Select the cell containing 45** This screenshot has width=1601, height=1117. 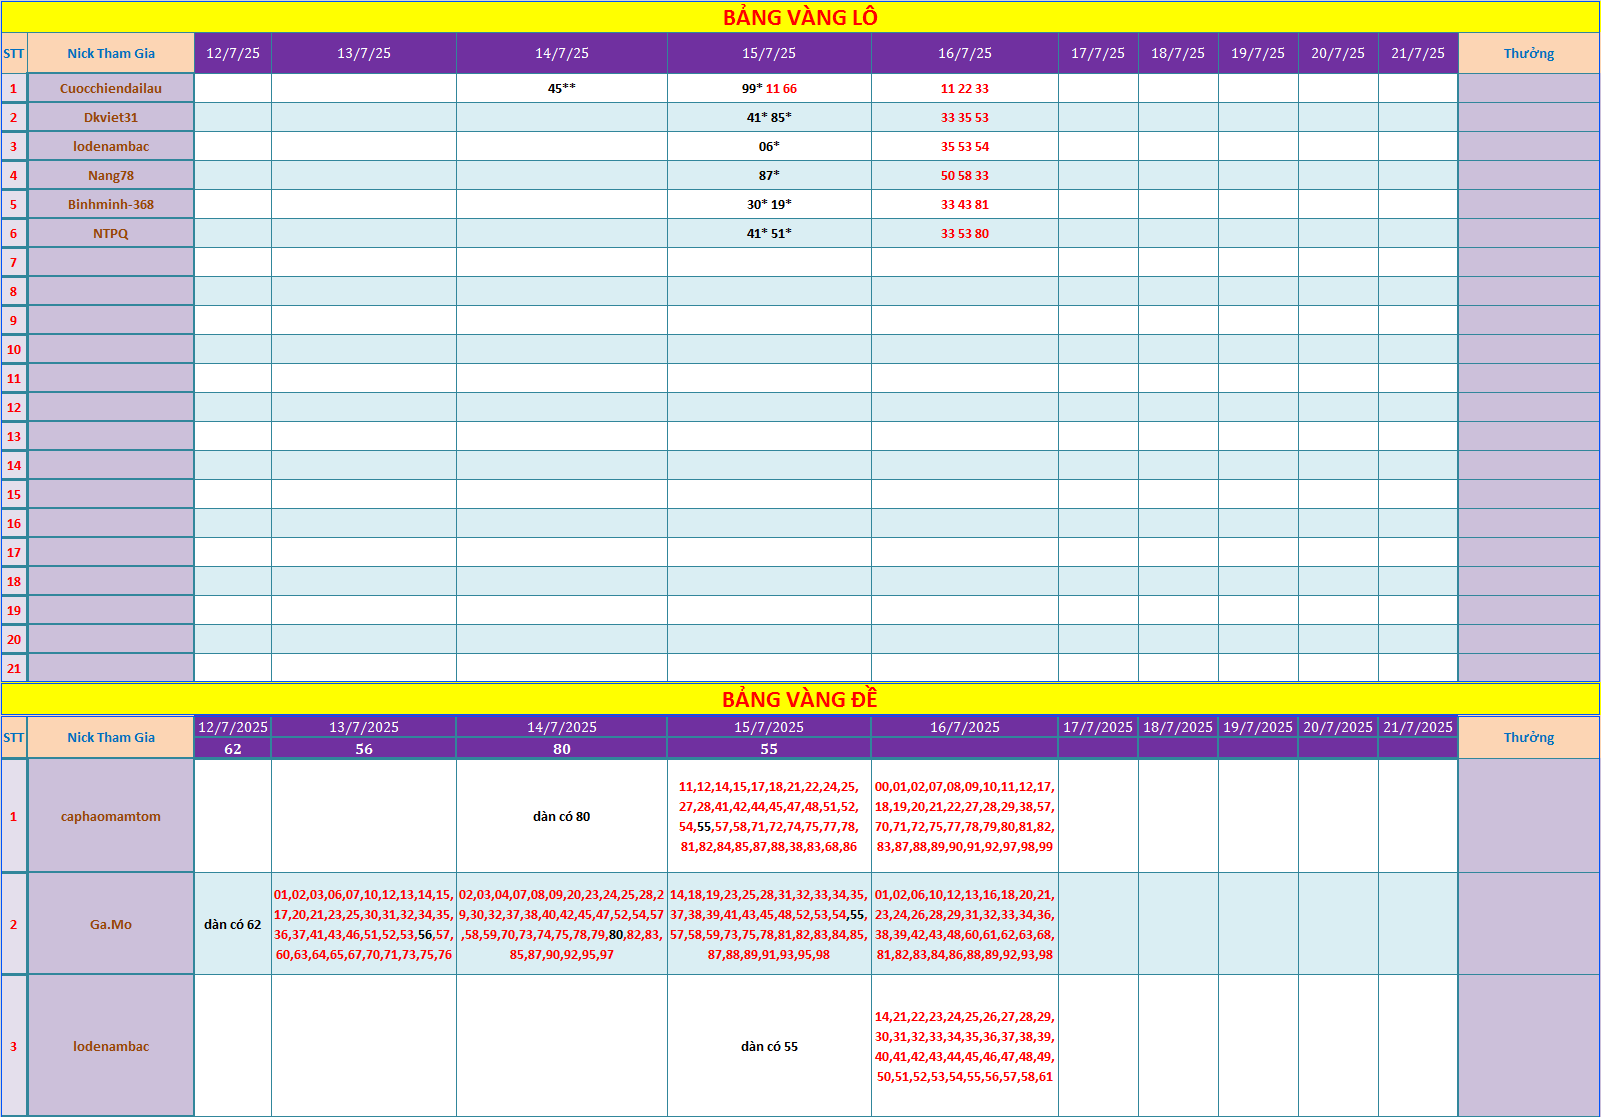pyautogui.click(x=562, y=88)
